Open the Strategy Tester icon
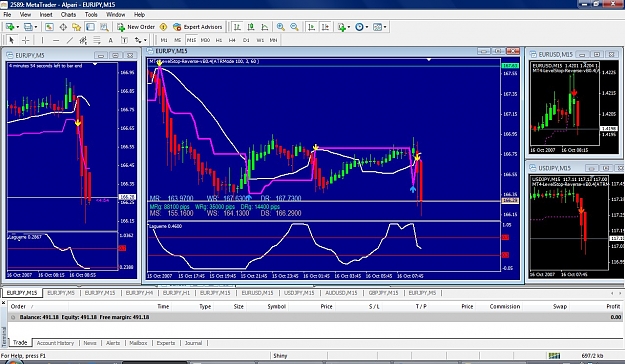Image resolution: width=625 pixels, height=364 pixels. click(104, 27)
